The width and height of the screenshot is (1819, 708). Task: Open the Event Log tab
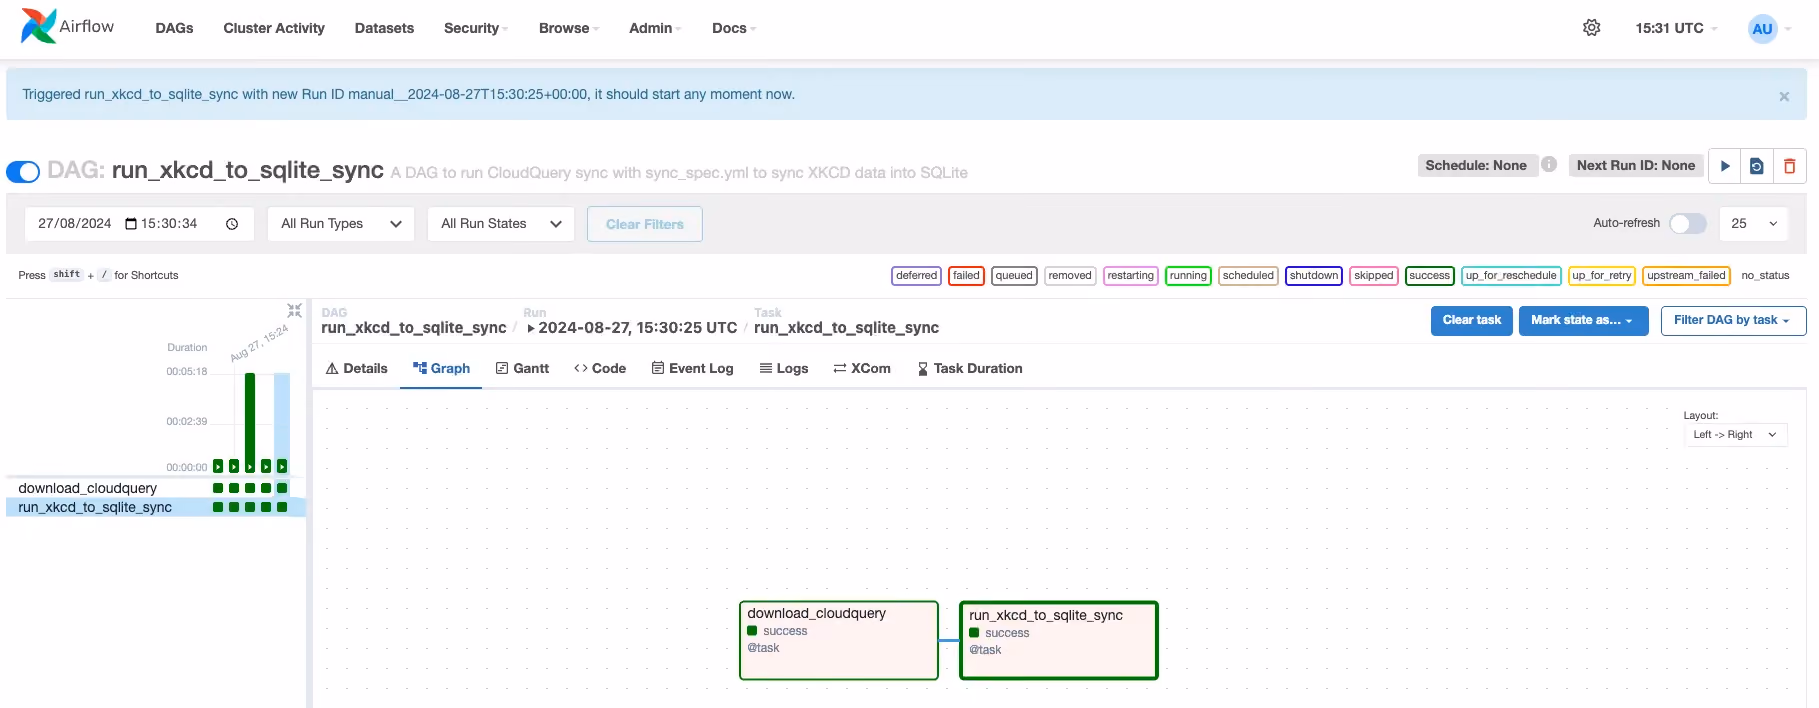click(692, 368)
